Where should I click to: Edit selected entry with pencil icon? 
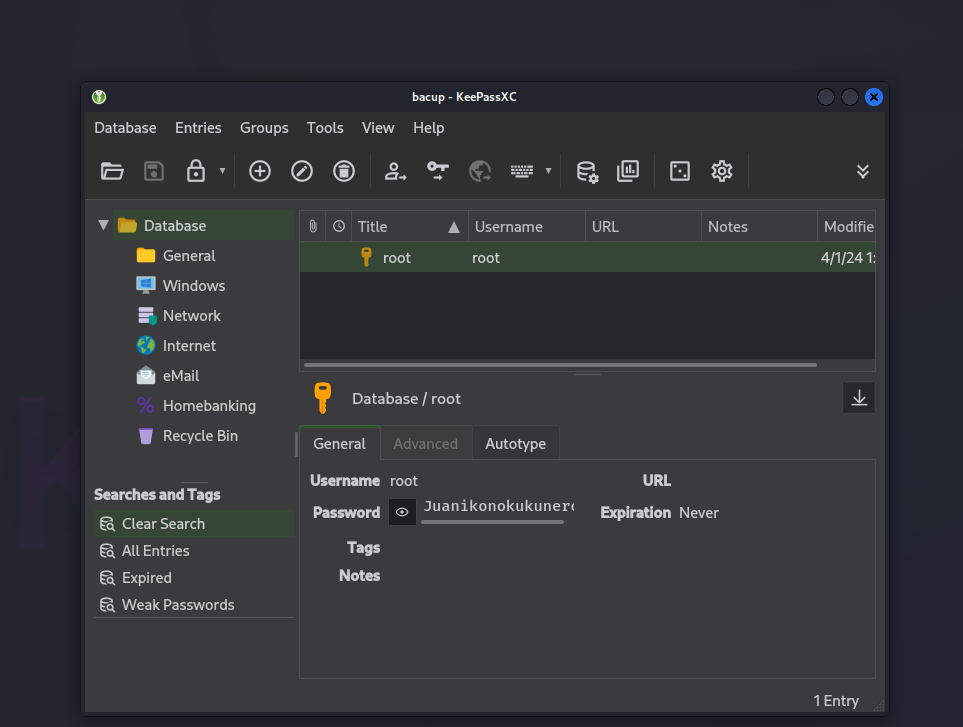(302, 171)
